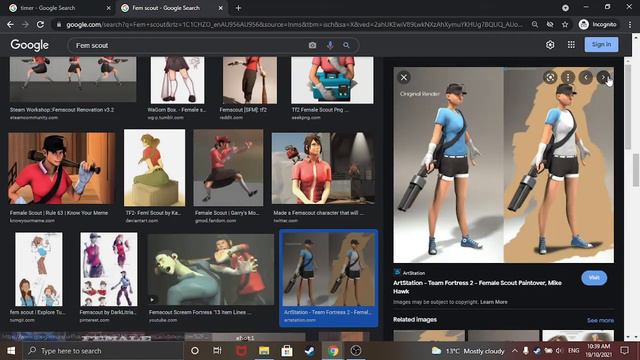640x360 pixels.
Task: Open TF2 Feml Scout deviantart thumbnail
Action: coord(154,168)
